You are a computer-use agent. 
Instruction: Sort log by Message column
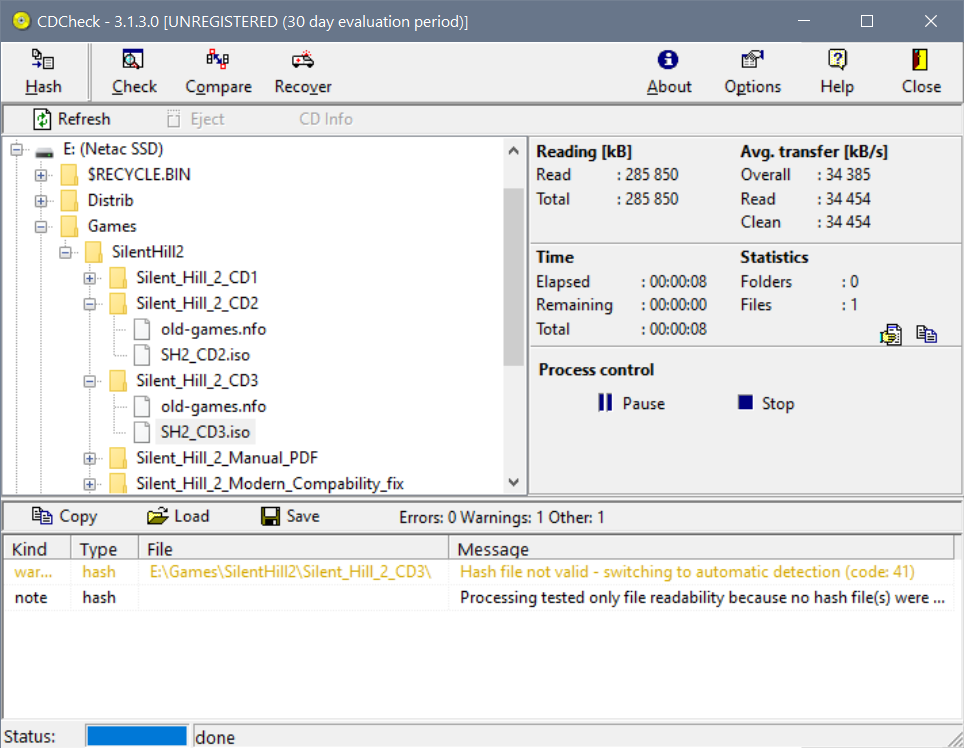pyautogui.click(x=701, y=549)
